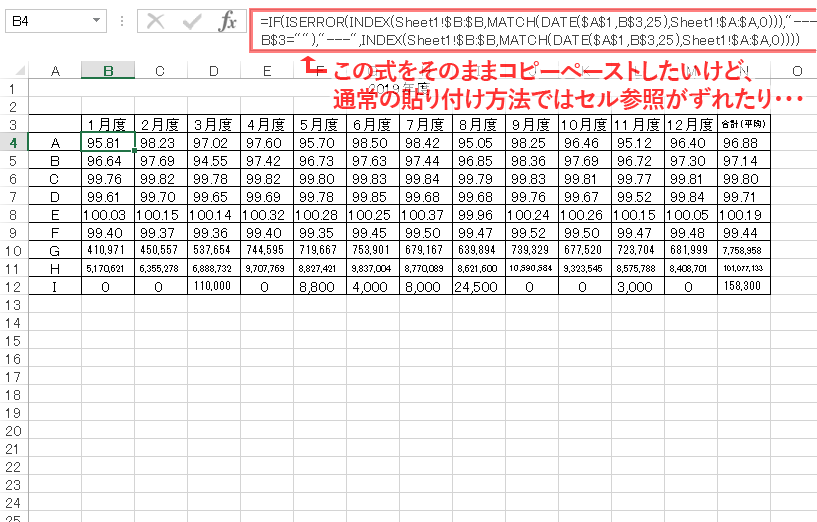Screen dimensions: 817x522
Task: Click cell containing 24,500
Action: point(479,287)
